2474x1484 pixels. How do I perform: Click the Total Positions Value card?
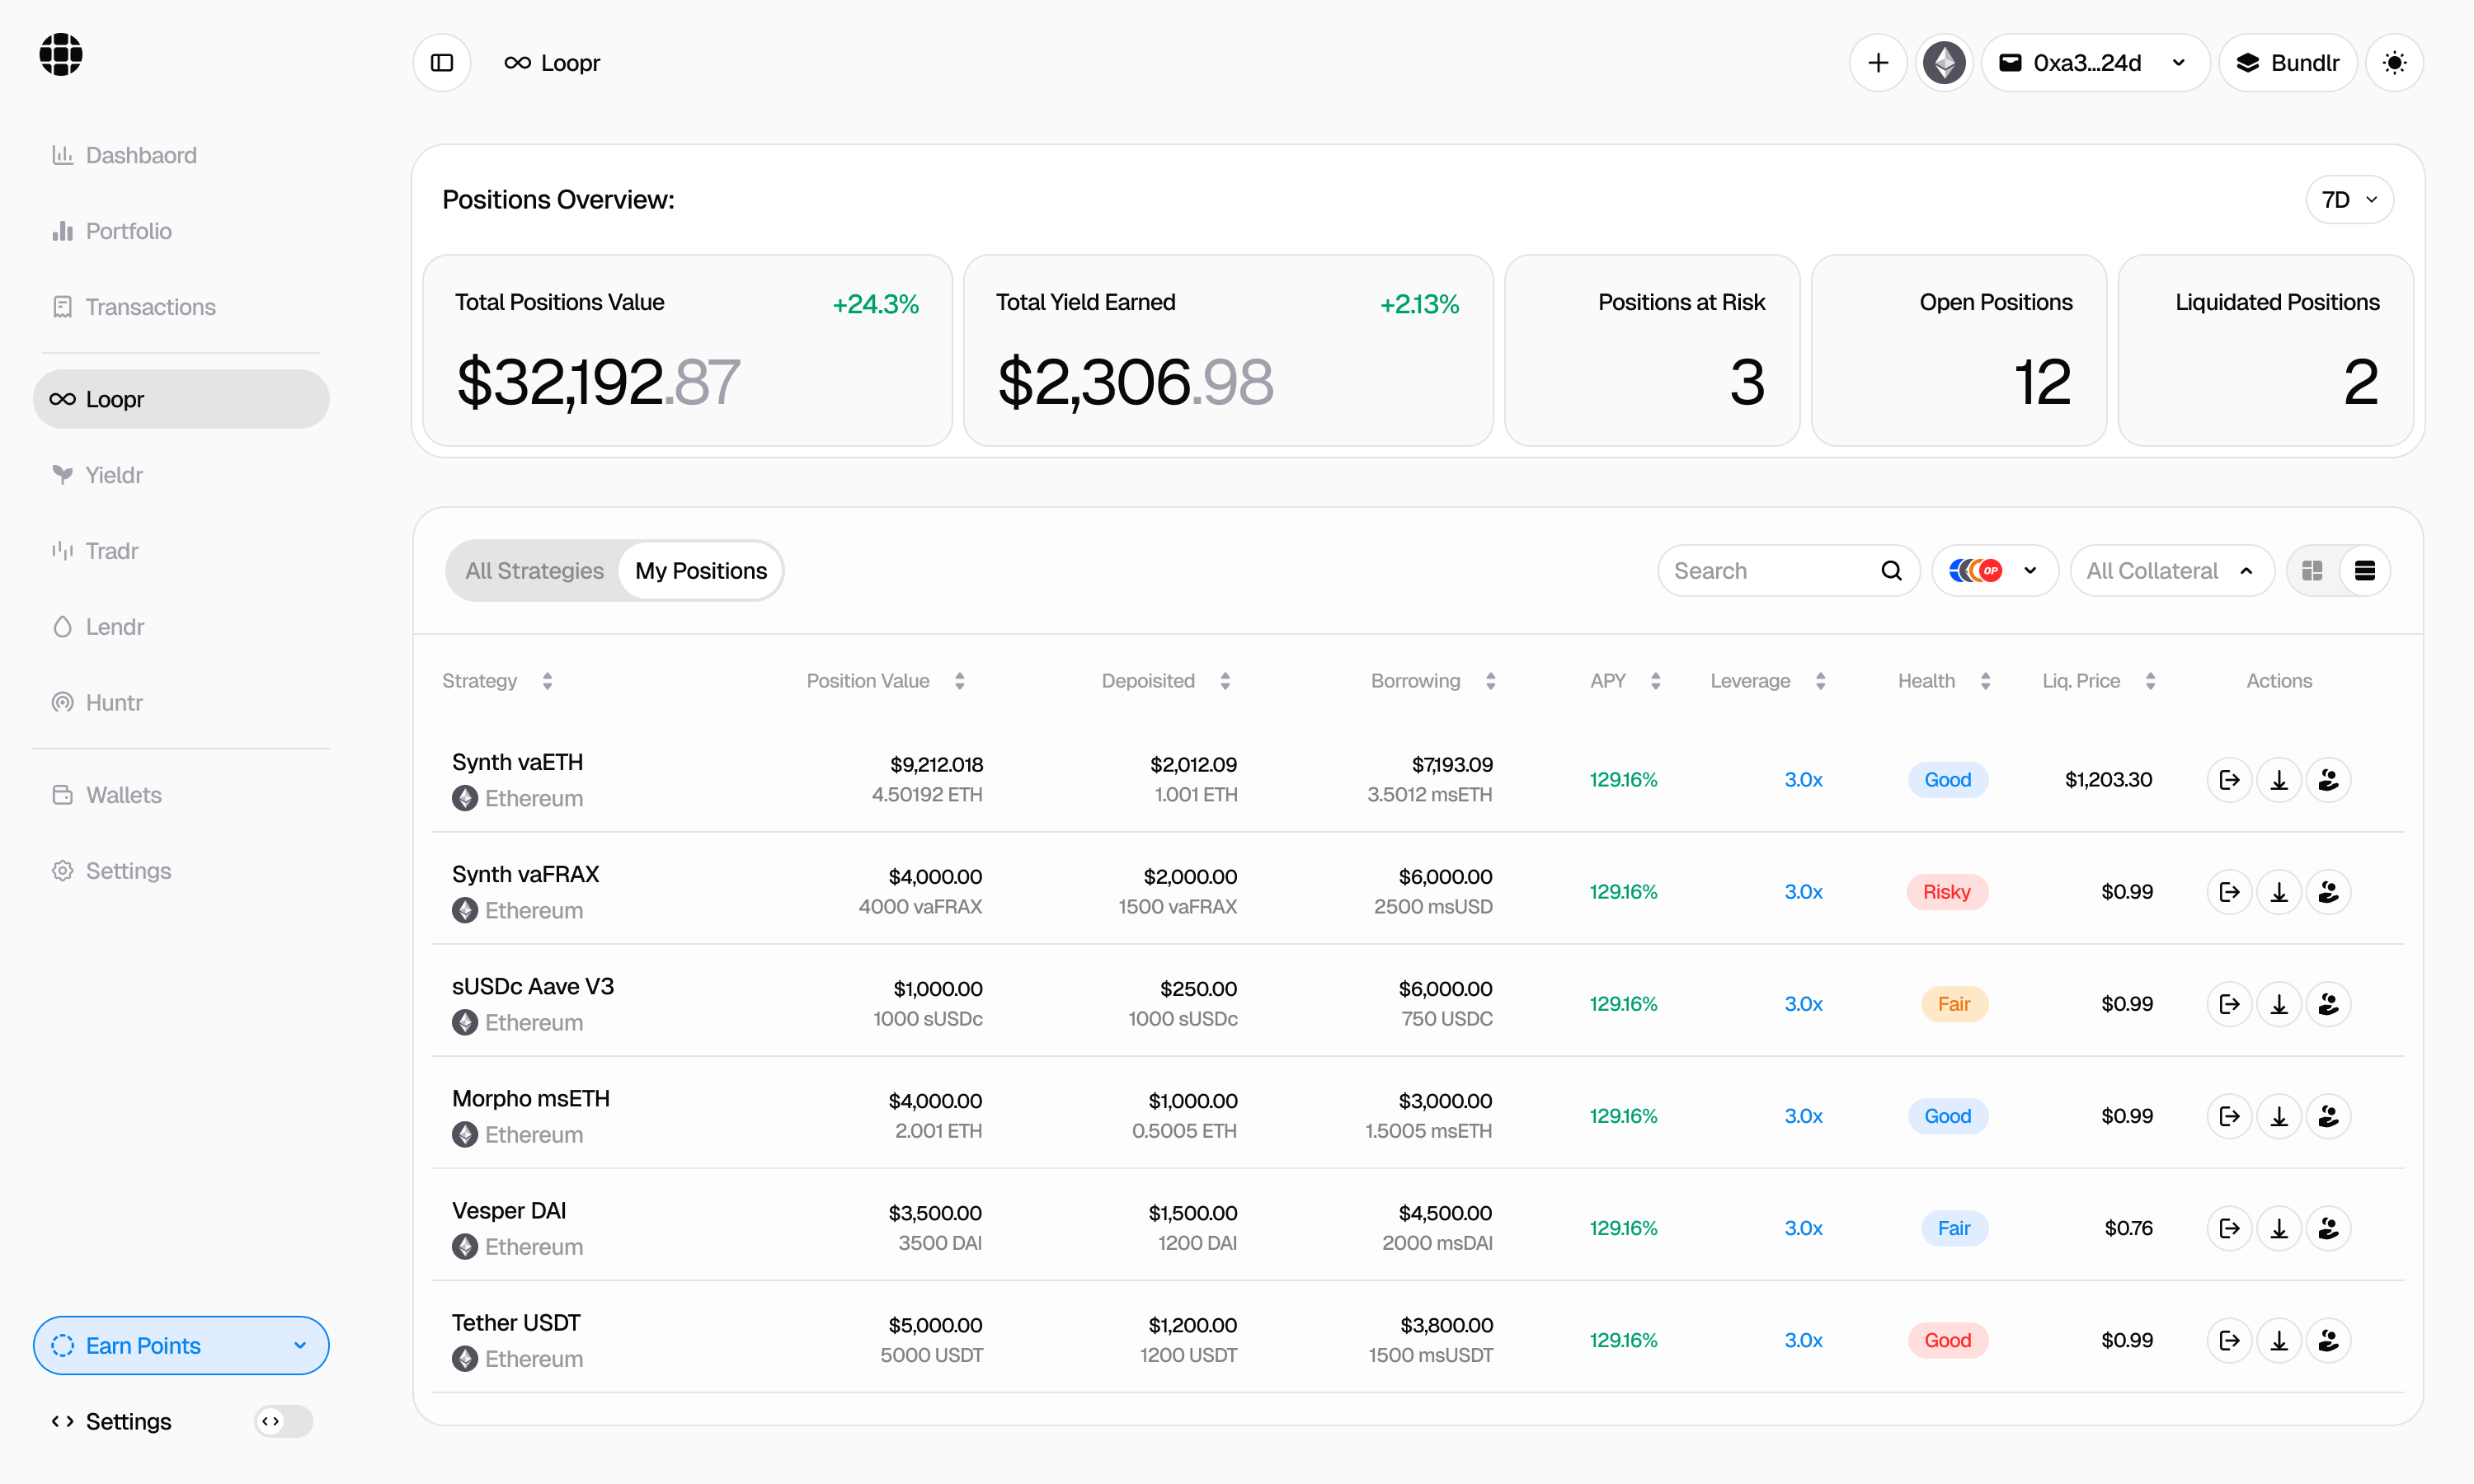pos(687,350)
